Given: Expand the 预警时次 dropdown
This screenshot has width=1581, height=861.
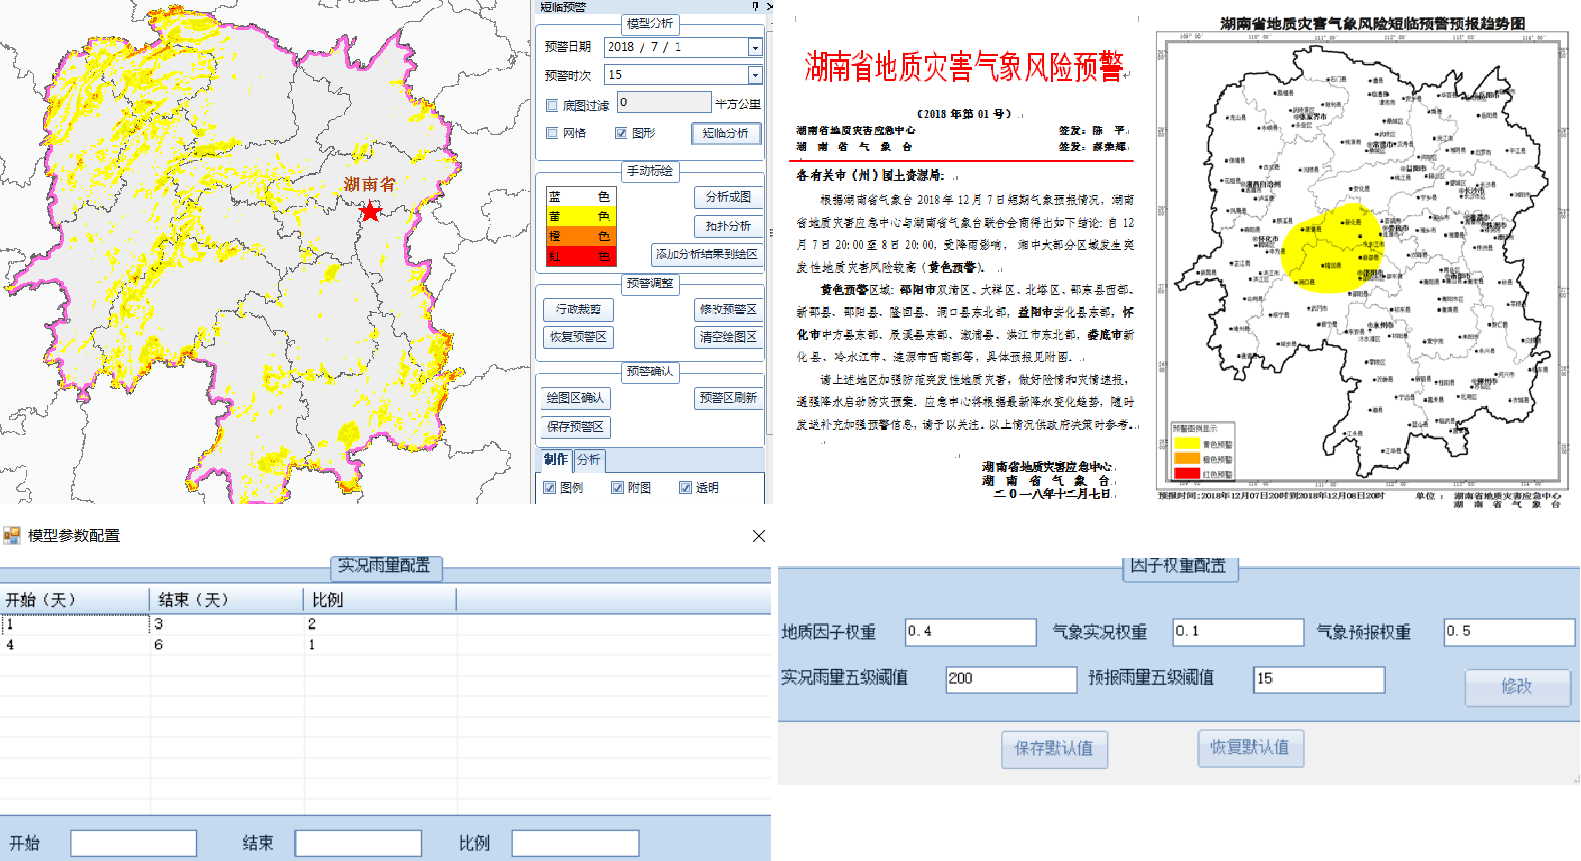Looking at the screenshot, I should pos(755,76).
